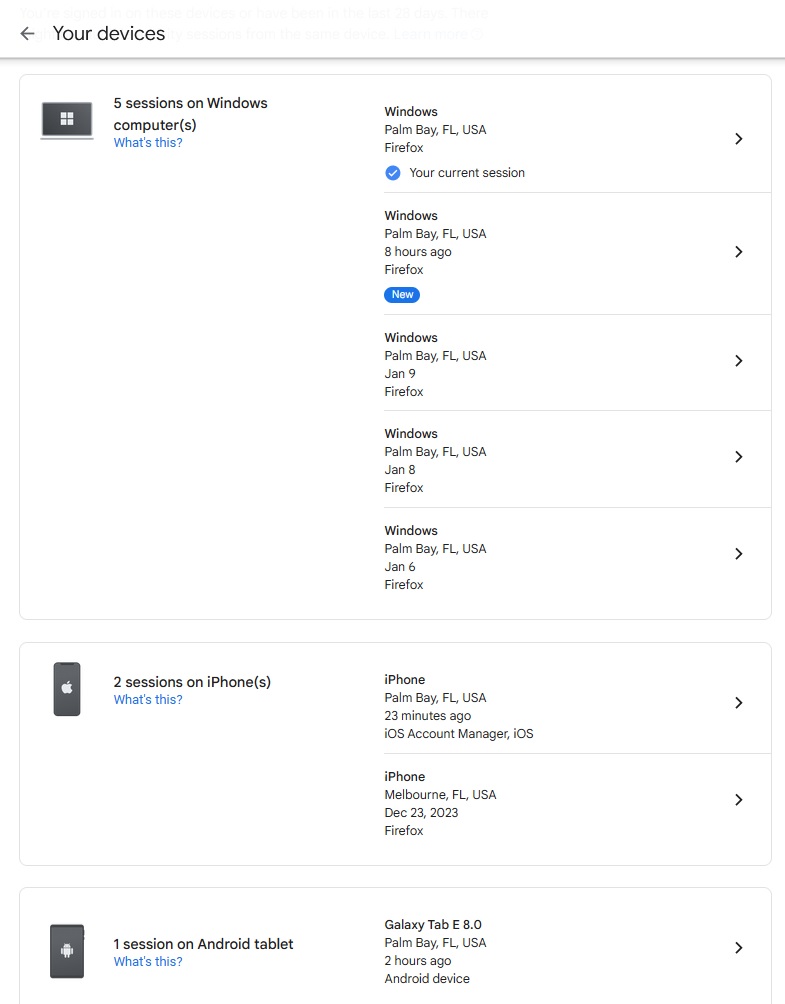Open chevron for Jan 8 session

point(738,457)
